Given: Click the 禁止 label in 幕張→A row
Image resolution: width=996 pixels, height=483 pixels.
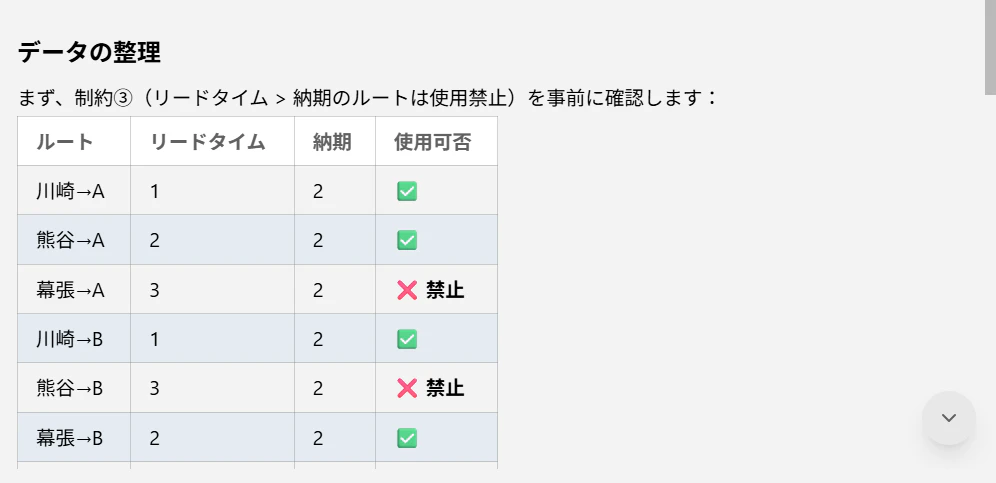Looking at the screenshot, I should click(445, 290).
